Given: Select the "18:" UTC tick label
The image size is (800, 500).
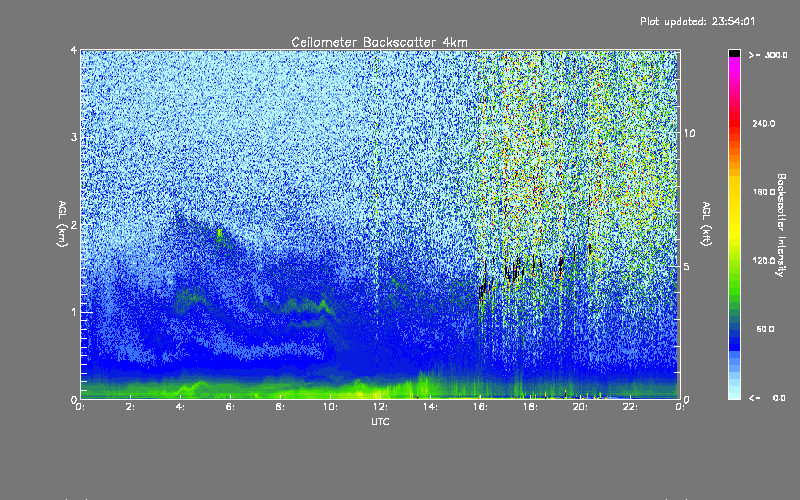Looking at the screenshot, I should pyautogui.click(x=529, y=407).
